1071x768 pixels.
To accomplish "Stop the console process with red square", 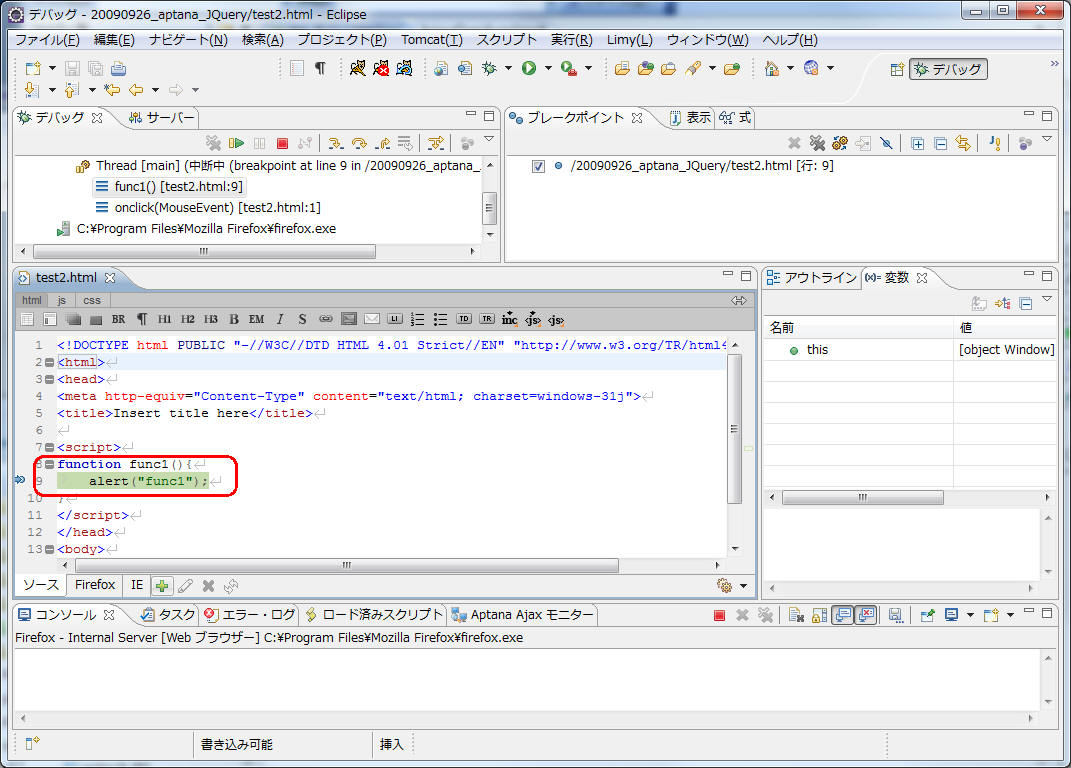I will (x=719, y=615).
